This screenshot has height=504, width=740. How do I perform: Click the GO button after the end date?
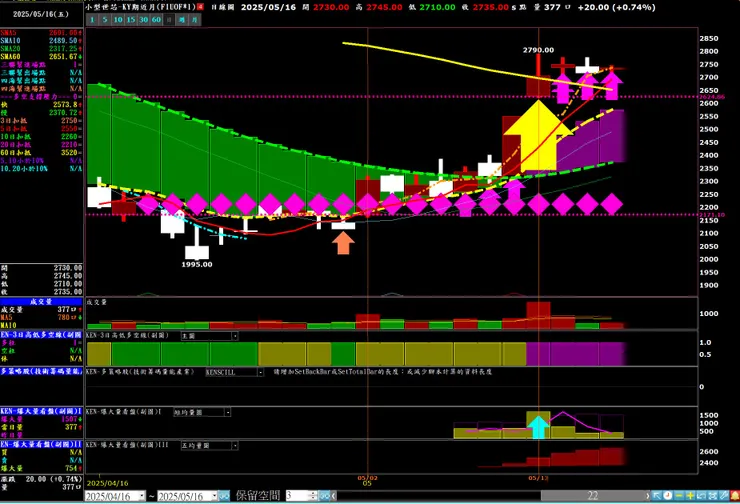click(x=224, y=496)
